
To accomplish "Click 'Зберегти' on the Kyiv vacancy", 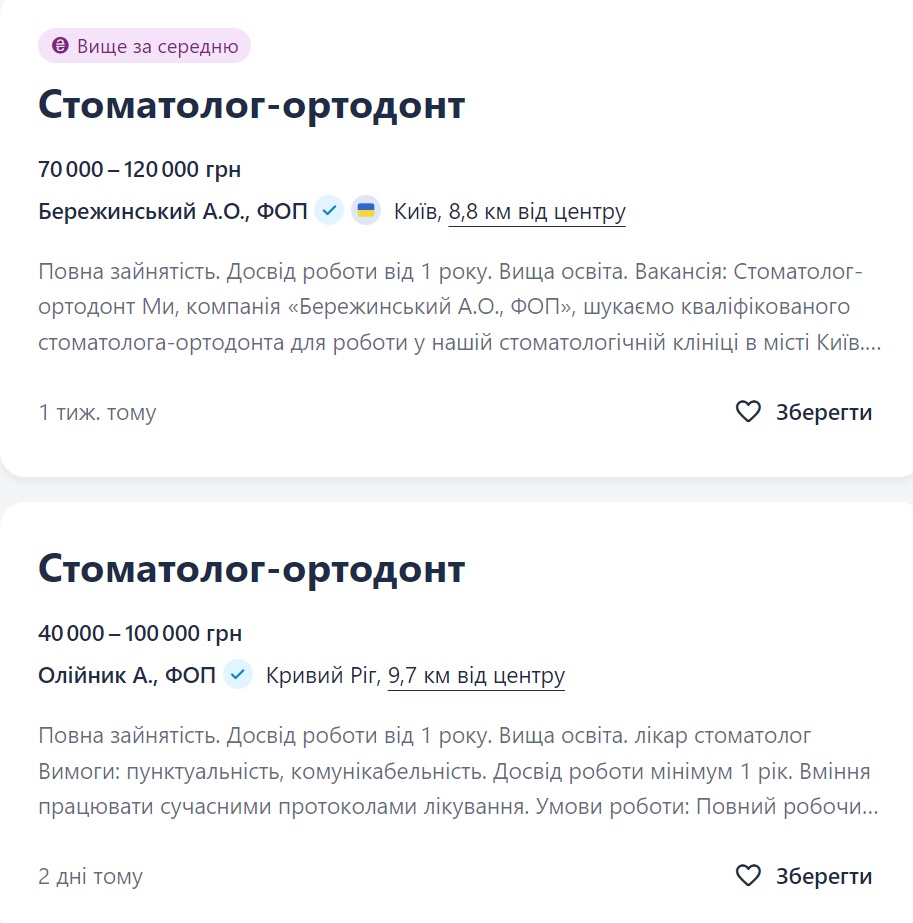I will coord(824,411).
